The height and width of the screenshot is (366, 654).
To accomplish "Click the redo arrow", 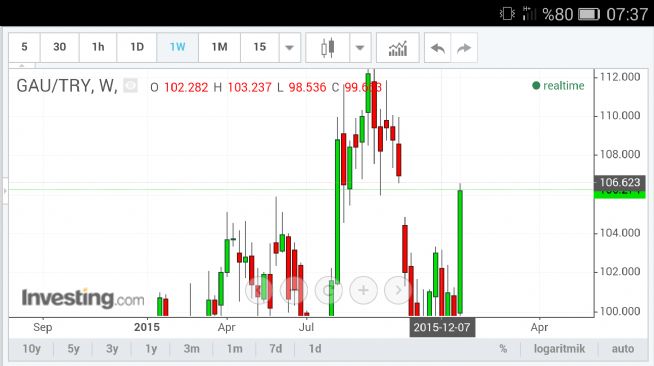I will [x=464, y=48].
